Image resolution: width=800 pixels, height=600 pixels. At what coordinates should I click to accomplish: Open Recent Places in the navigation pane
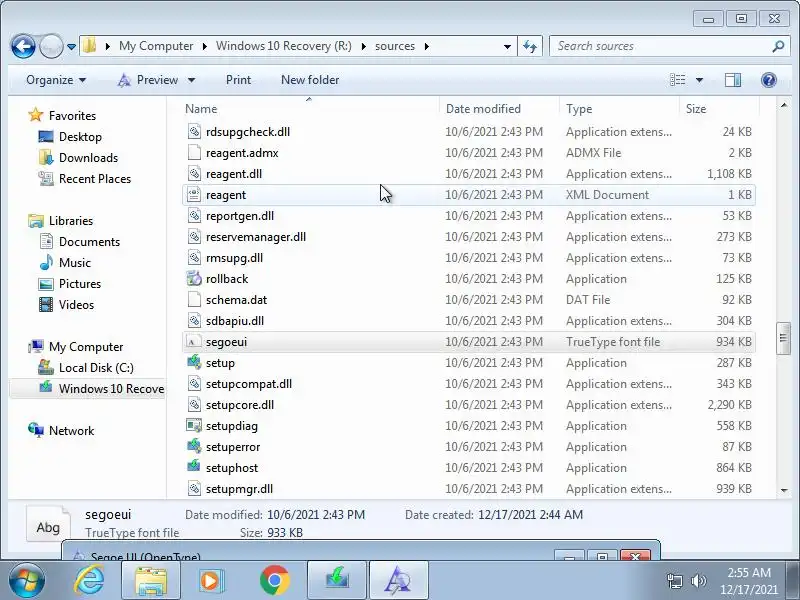coord(95,179)
